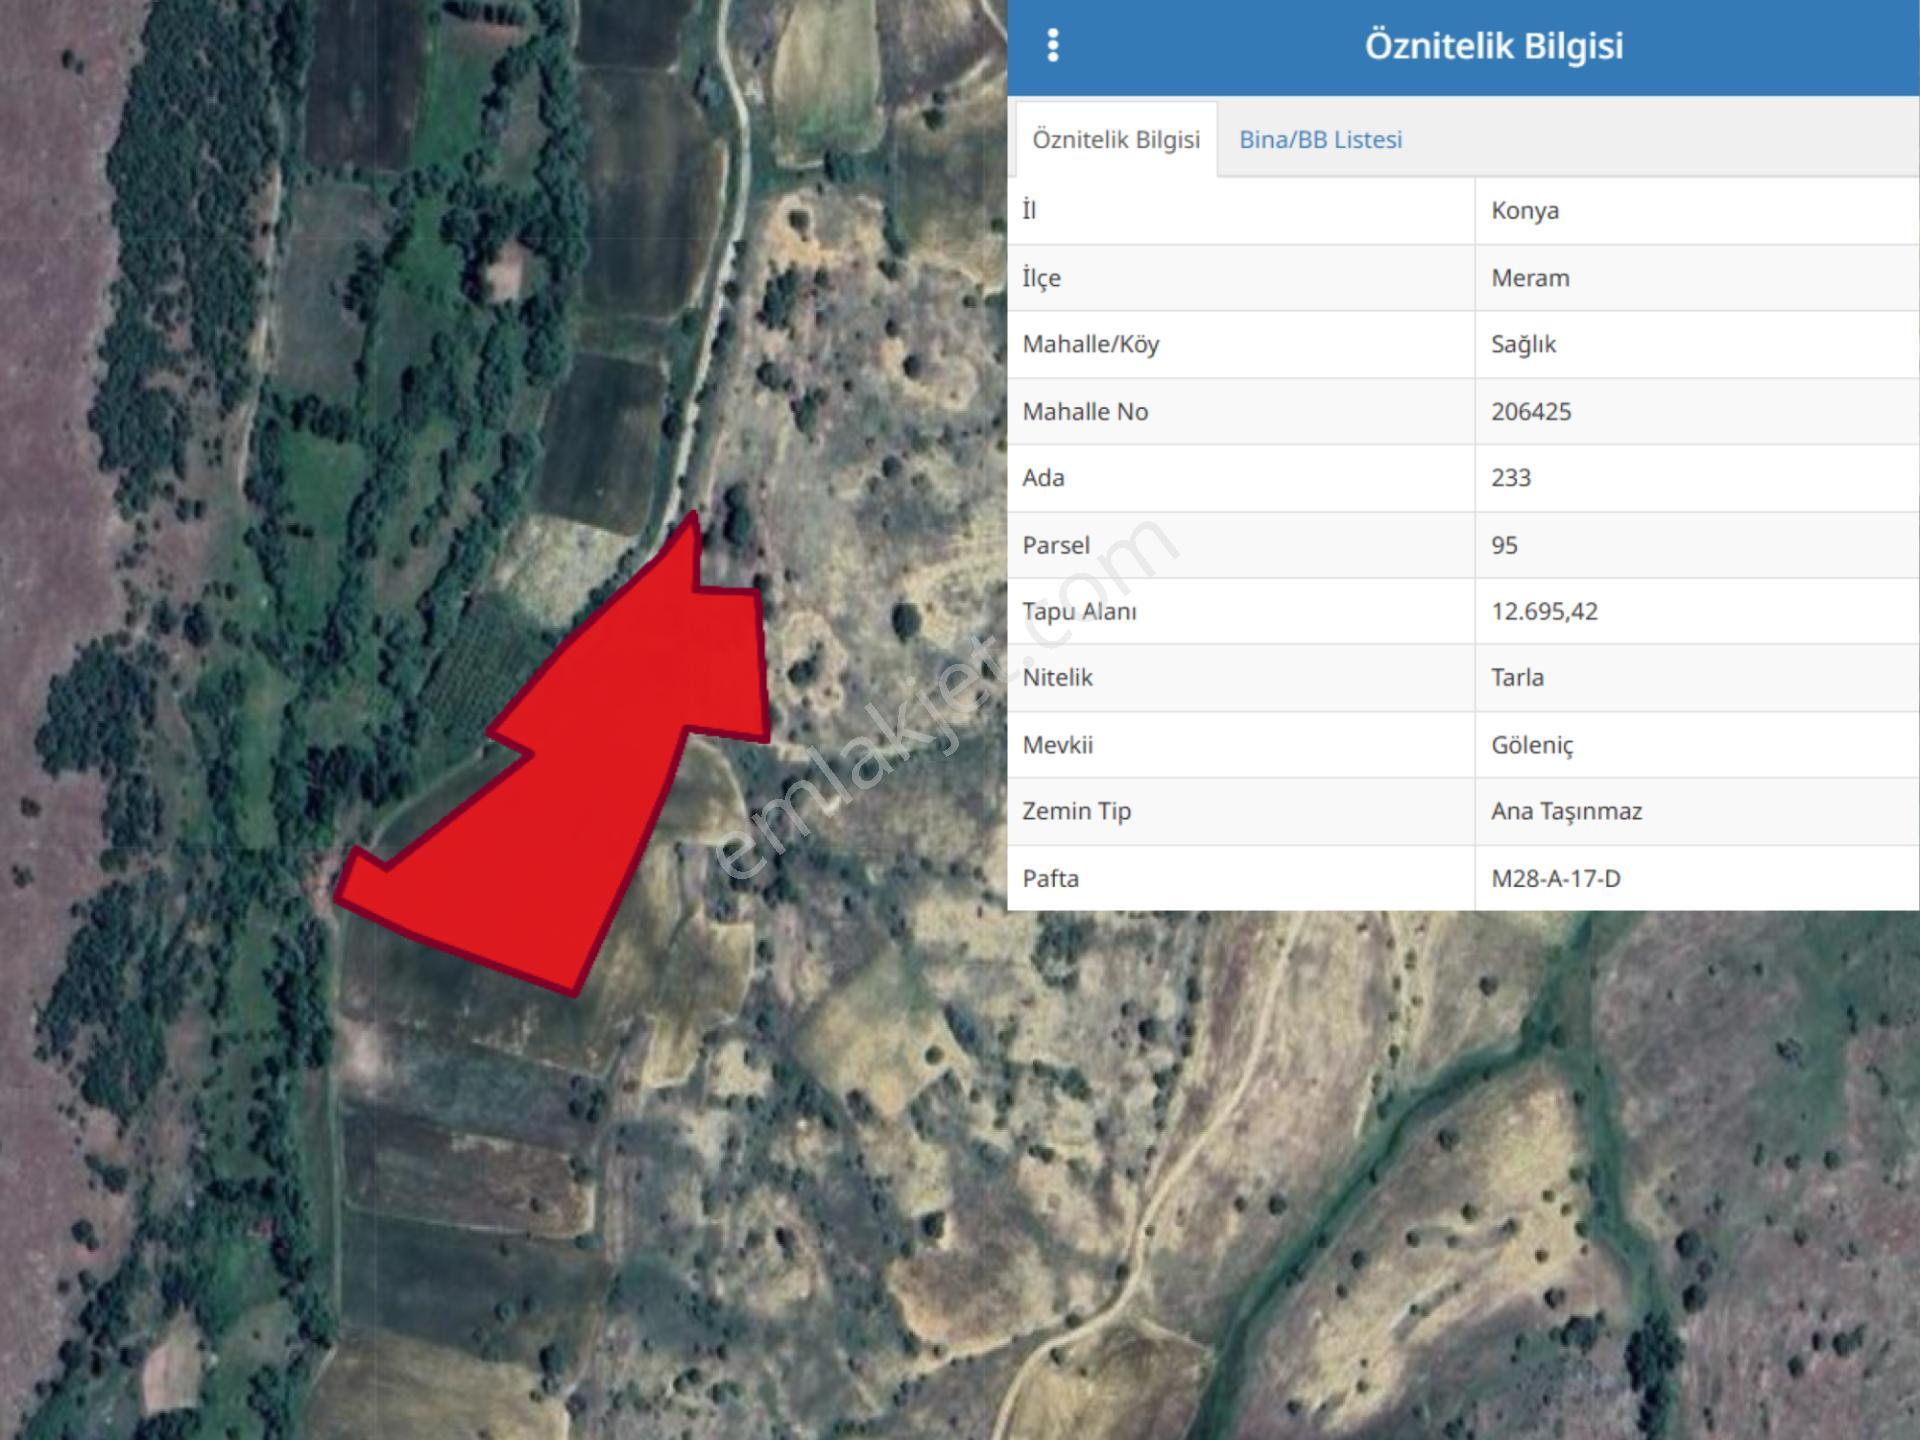Switch to the Bina/BB Listesi tab

[x=1320, y=140]
